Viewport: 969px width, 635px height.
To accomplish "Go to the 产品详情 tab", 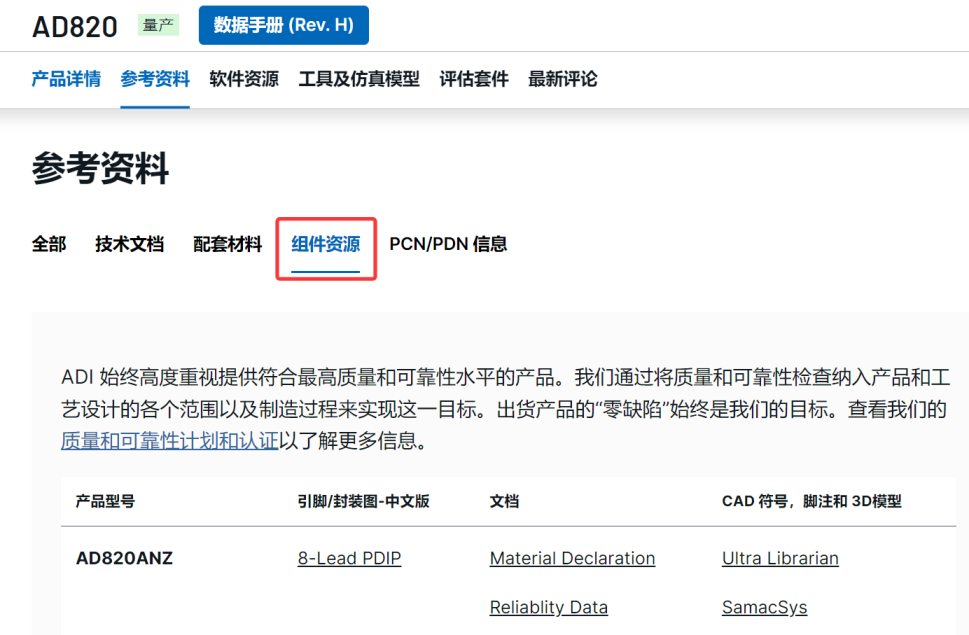I will (x=66, y=79).
